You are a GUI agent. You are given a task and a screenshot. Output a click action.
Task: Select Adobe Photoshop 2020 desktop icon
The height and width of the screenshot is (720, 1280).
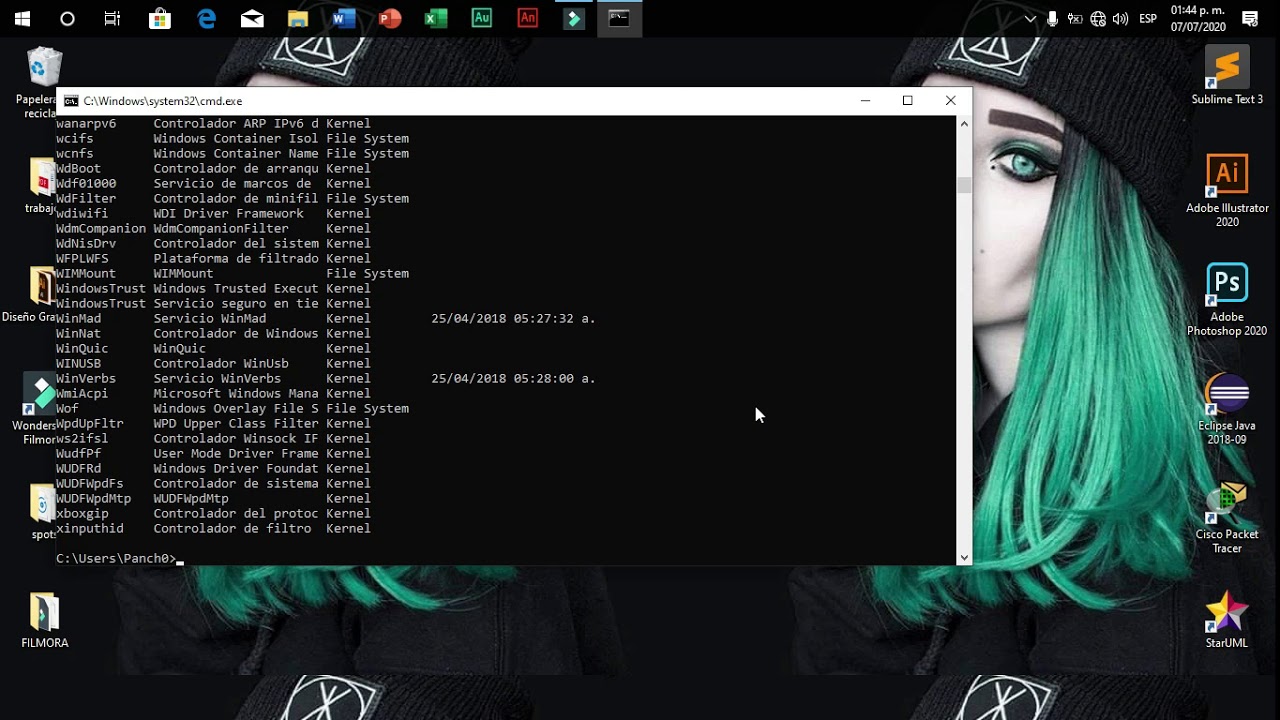[1227, 300]
